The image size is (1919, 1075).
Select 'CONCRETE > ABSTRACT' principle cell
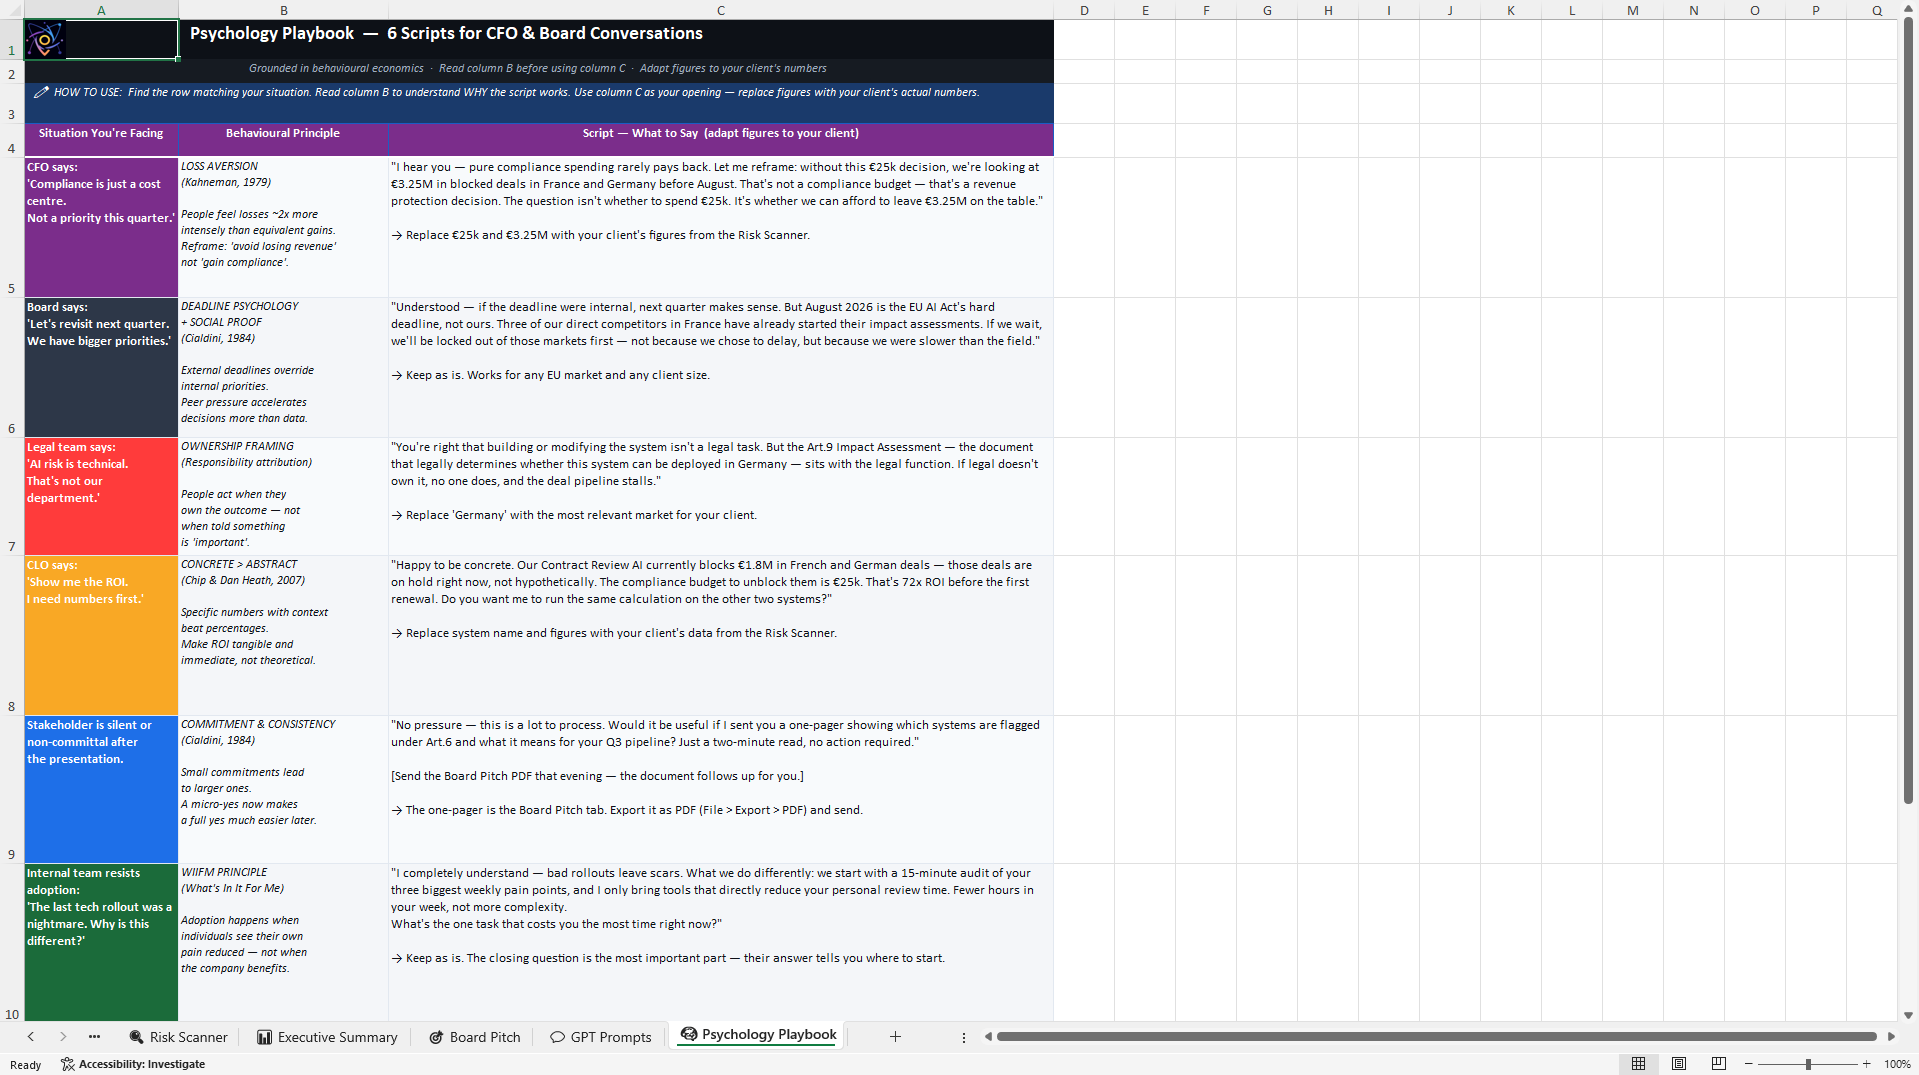pos(283,635)
